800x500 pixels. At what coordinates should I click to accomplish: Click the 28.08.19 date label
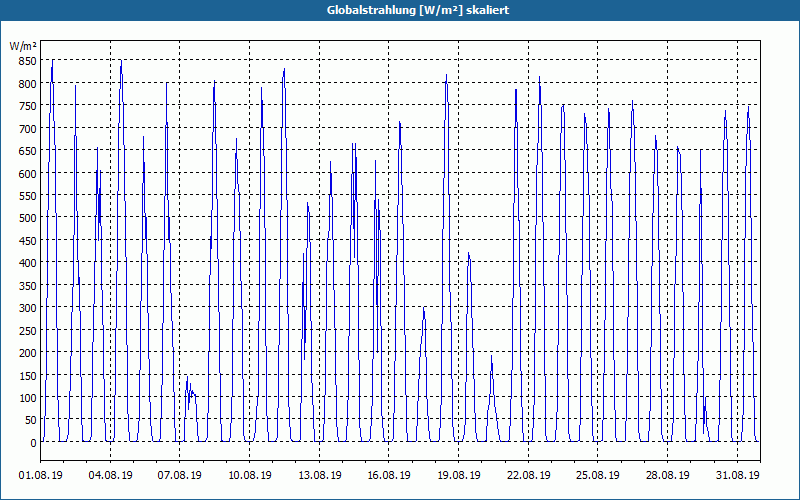[x=667, y=475]
